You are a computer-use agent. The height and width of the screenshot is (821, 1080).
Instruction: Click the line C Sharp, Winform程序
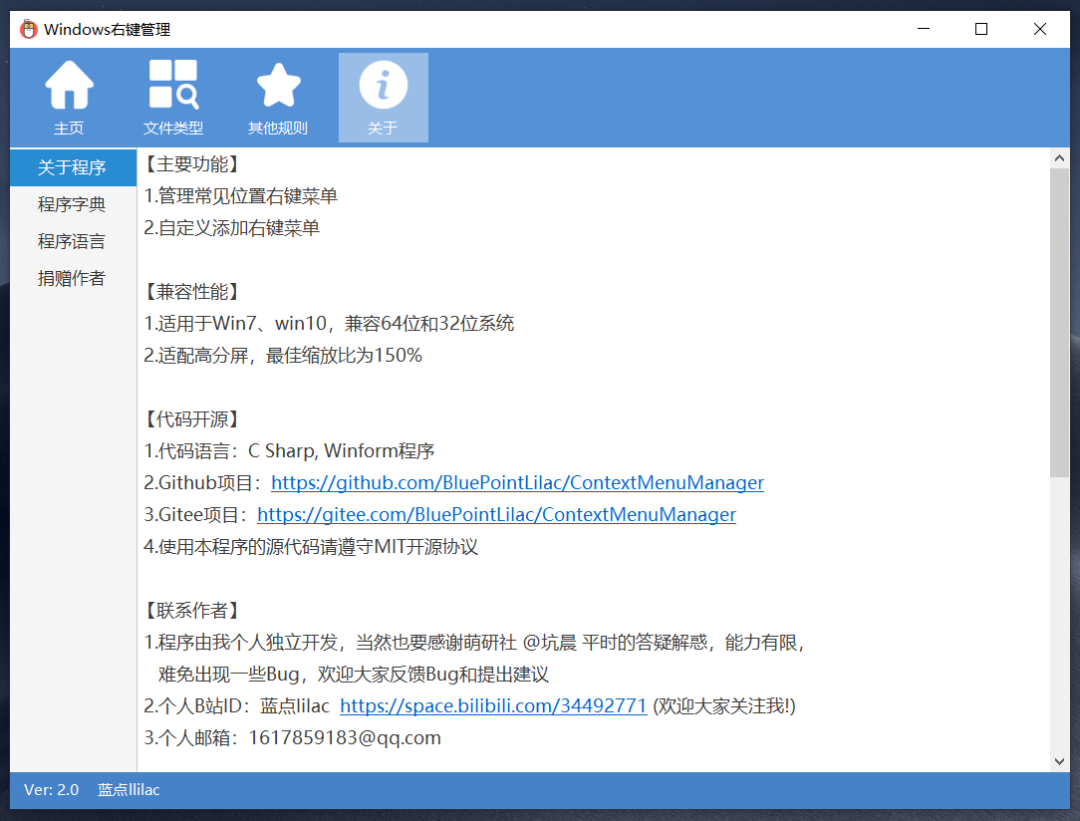[289, 451]
